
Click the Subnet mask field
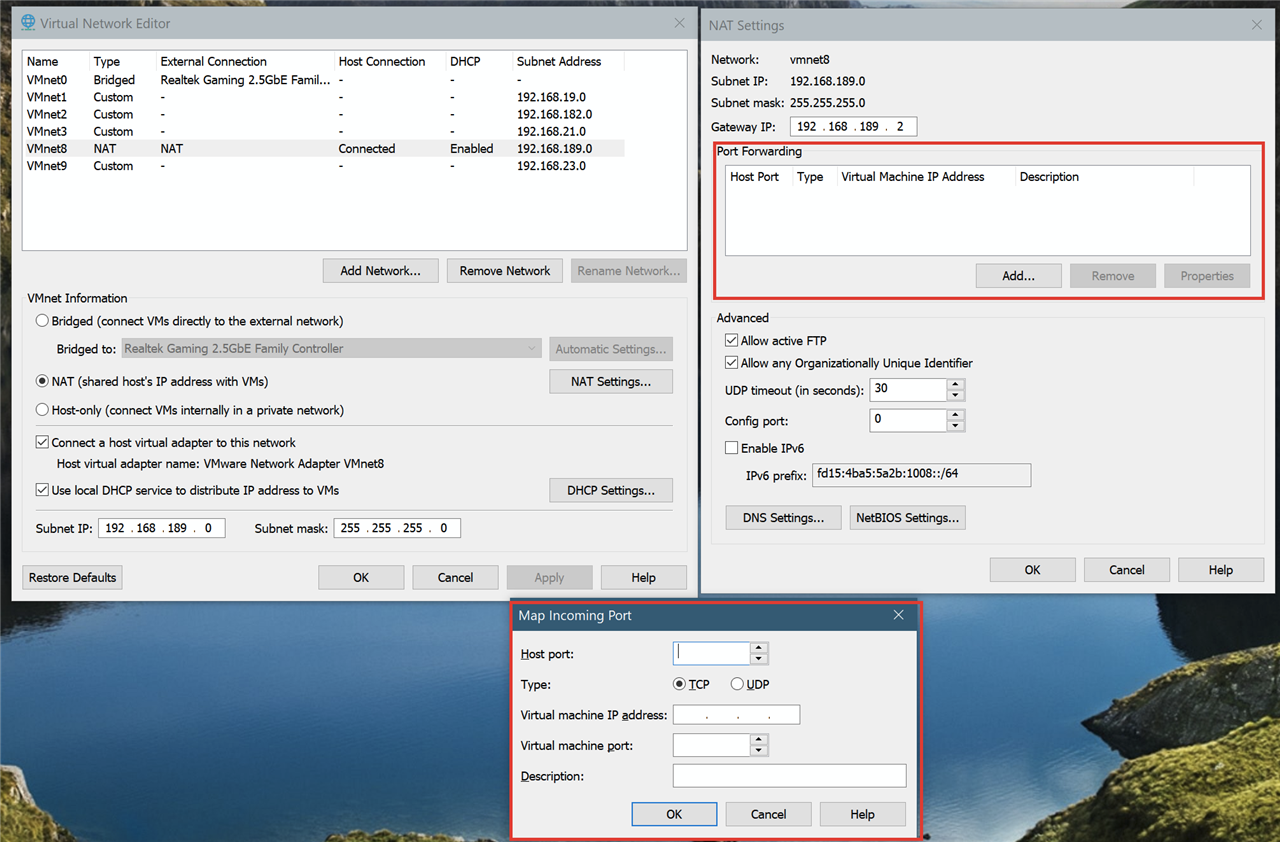click(398, 528)
